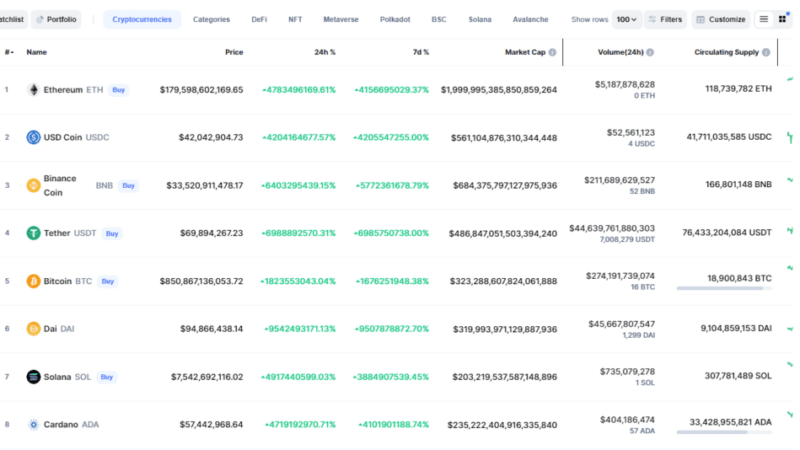The width and height of the screenshot is (800, 450).
Task: Open the Dai coin page link
Action: 50,329
